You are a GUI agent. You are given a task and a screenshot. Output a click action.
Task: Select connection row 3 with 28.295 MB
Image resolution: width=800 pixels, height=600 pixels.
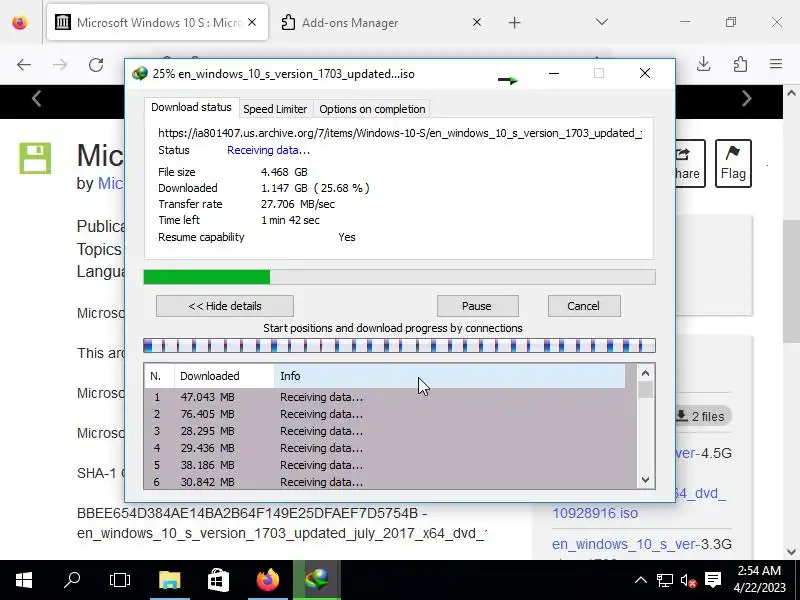[x=390, y=431]
